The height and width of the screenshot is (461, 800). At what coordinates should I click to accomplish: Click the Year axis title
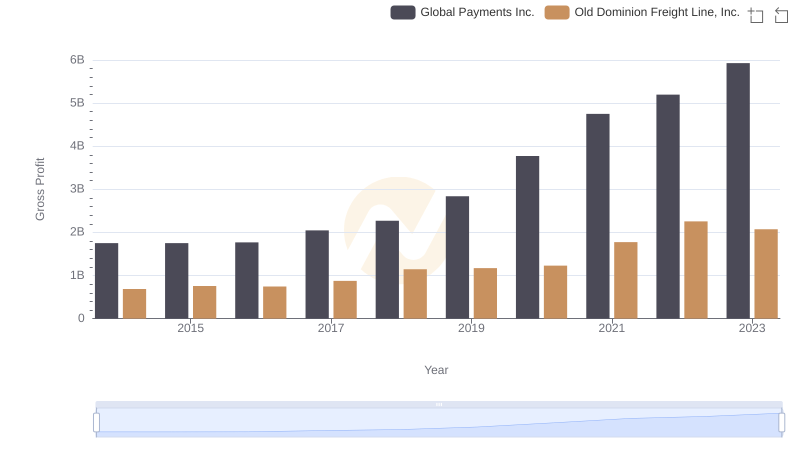(436, 370)
